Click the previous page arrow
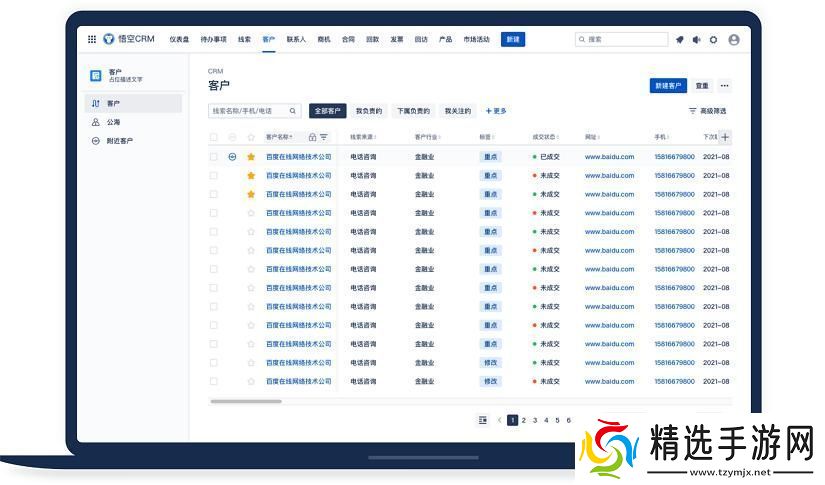Screen dimensions: 825x485 pos(499,420)
